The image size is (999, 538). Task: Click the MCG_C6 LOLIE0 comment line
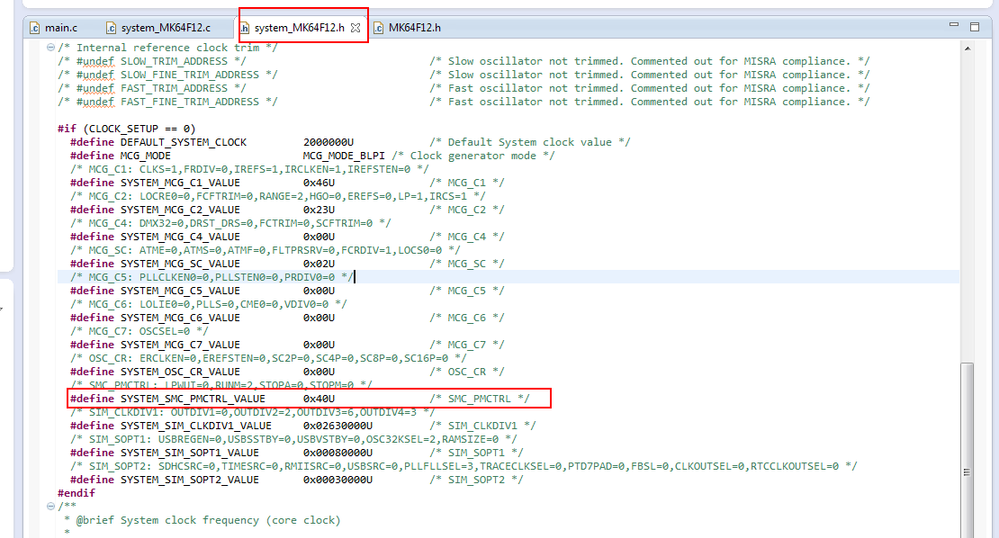[208, 304]
